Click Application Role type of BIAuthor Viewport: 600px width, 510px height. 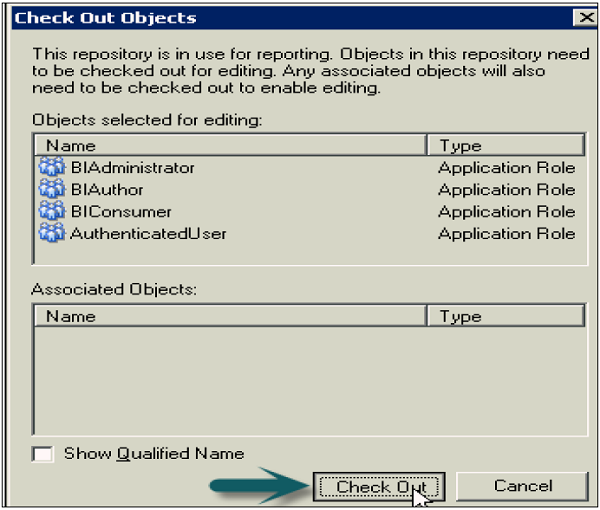pos(507,189)
